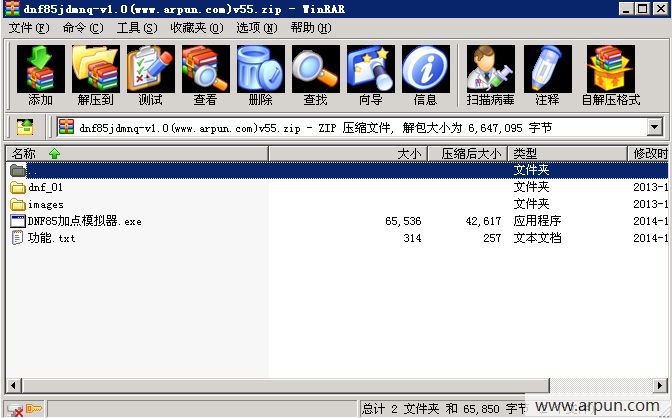The width and height of the screenshot is (672, 418).
Task: Maximize the WinRAR window
Action: [x=642, y=9]
